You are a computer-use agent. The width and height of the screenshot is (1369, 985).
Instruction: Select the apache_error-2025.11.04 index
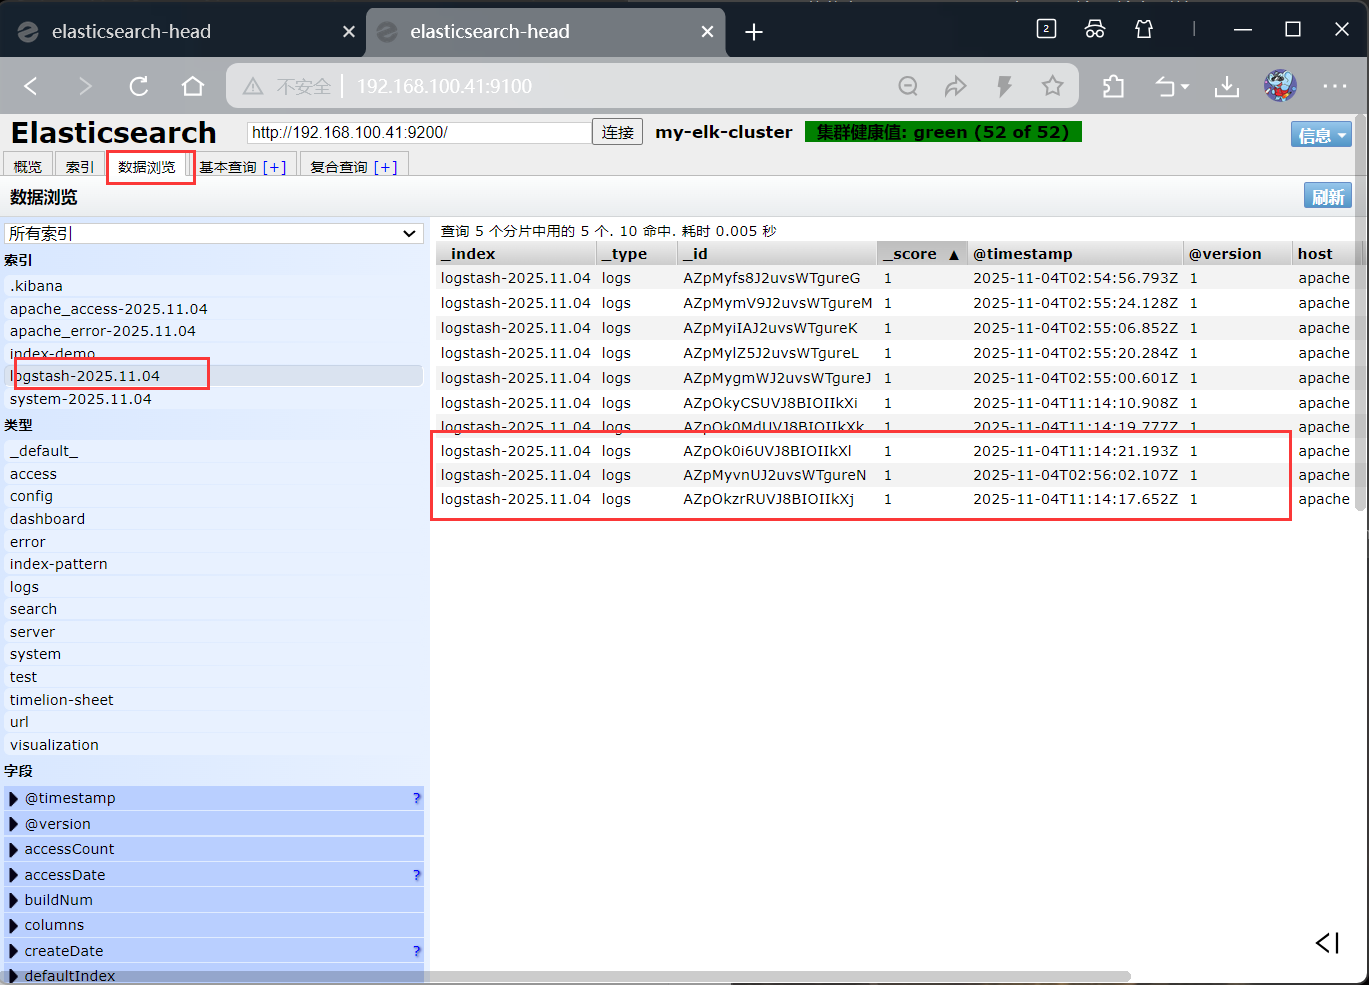click(214, 331)
